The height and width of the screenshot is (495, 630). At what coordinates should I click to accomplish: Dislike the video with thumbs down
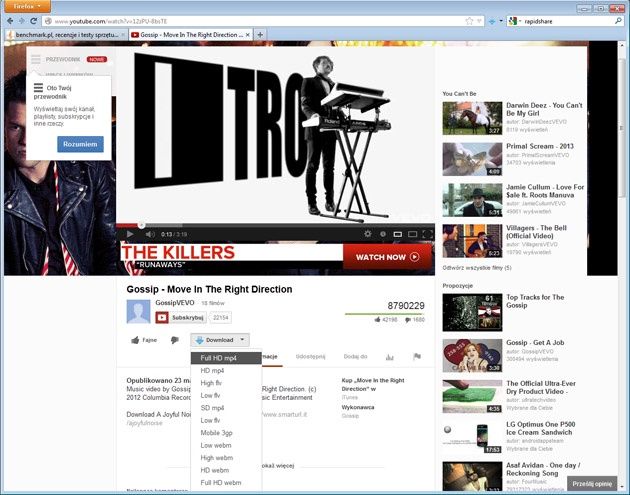pos(174,340)
